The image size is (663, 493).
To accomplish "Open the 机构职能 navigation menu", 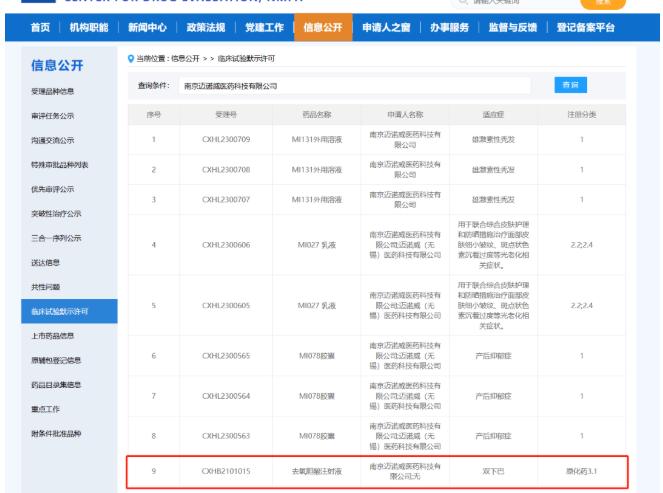I will pos(89,27).
